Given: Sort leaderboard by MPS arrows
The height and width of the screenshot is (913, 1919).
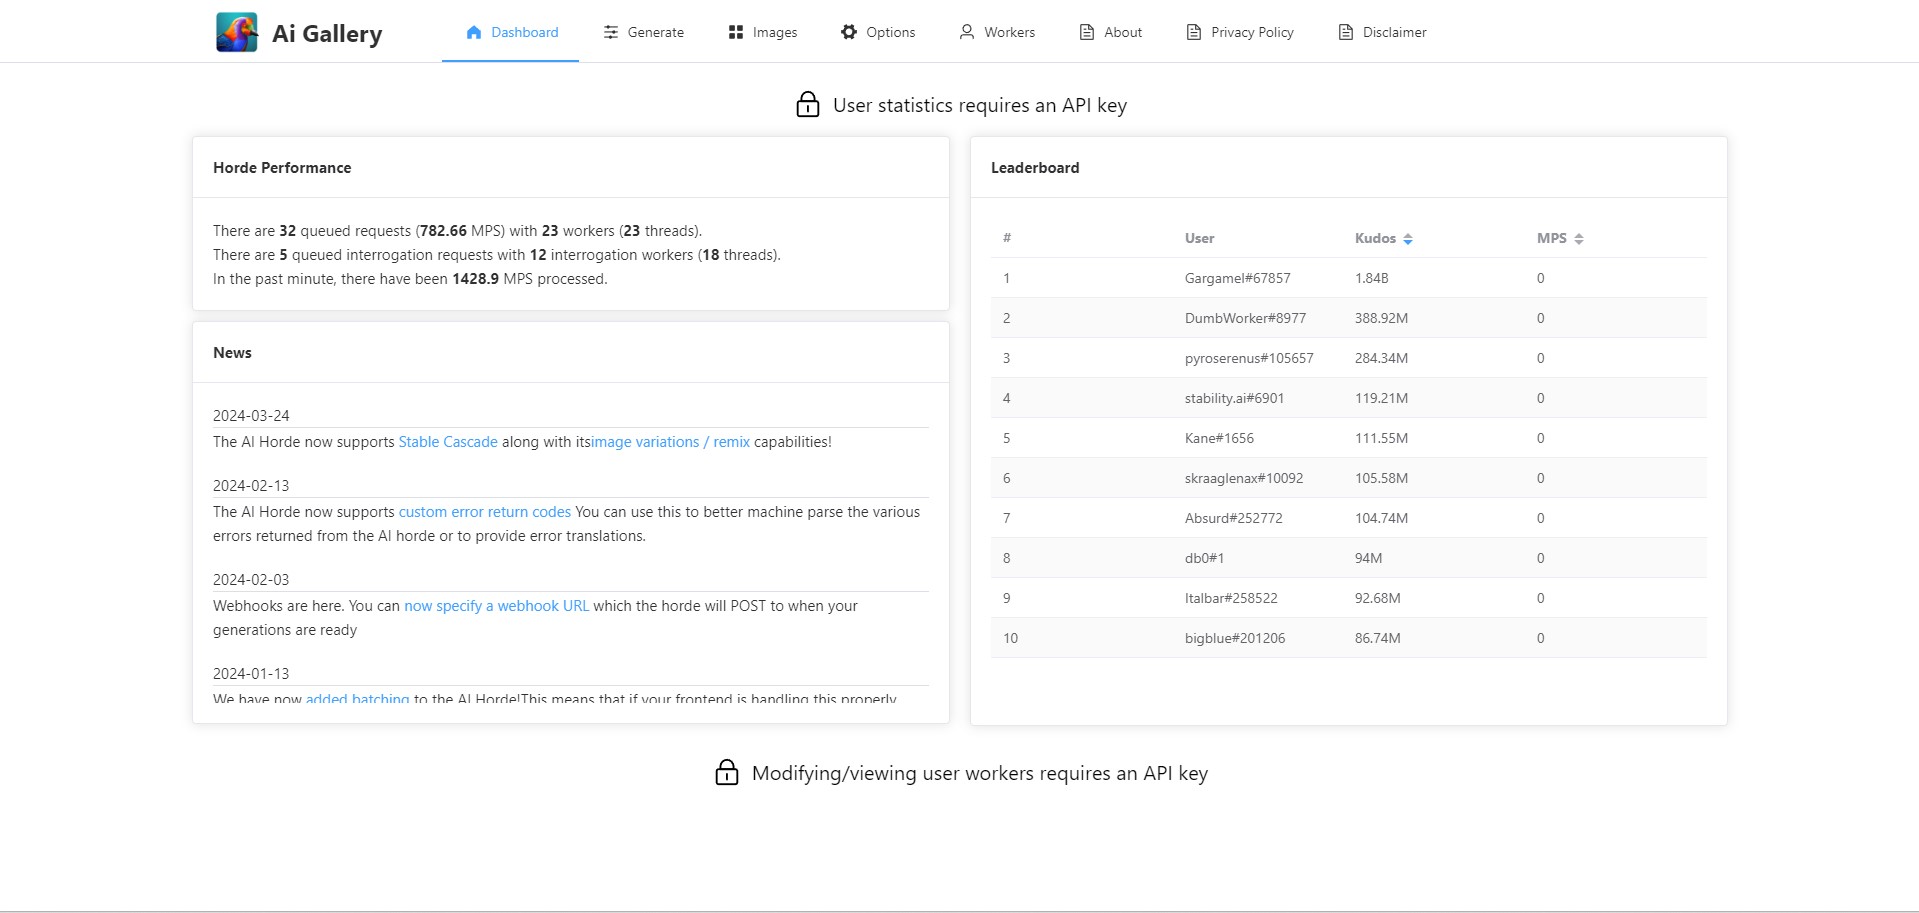Looking at the screenshot, I should pyautogui.click(x=1579, y=239).
